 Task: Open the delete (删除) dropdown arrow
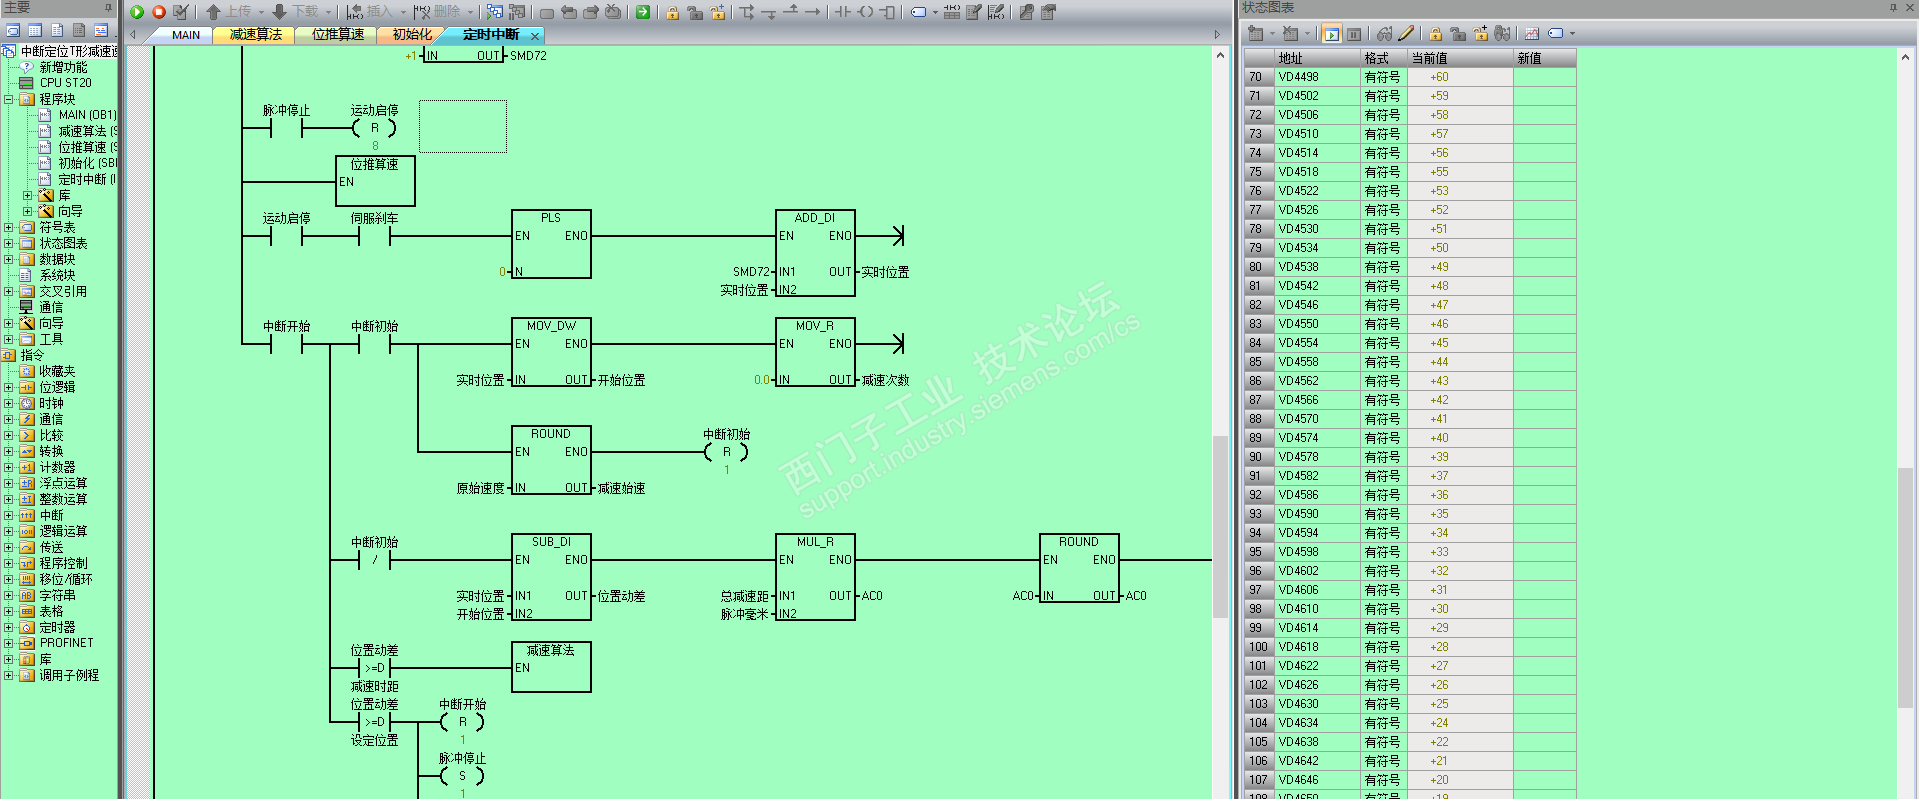coord(470,12)
